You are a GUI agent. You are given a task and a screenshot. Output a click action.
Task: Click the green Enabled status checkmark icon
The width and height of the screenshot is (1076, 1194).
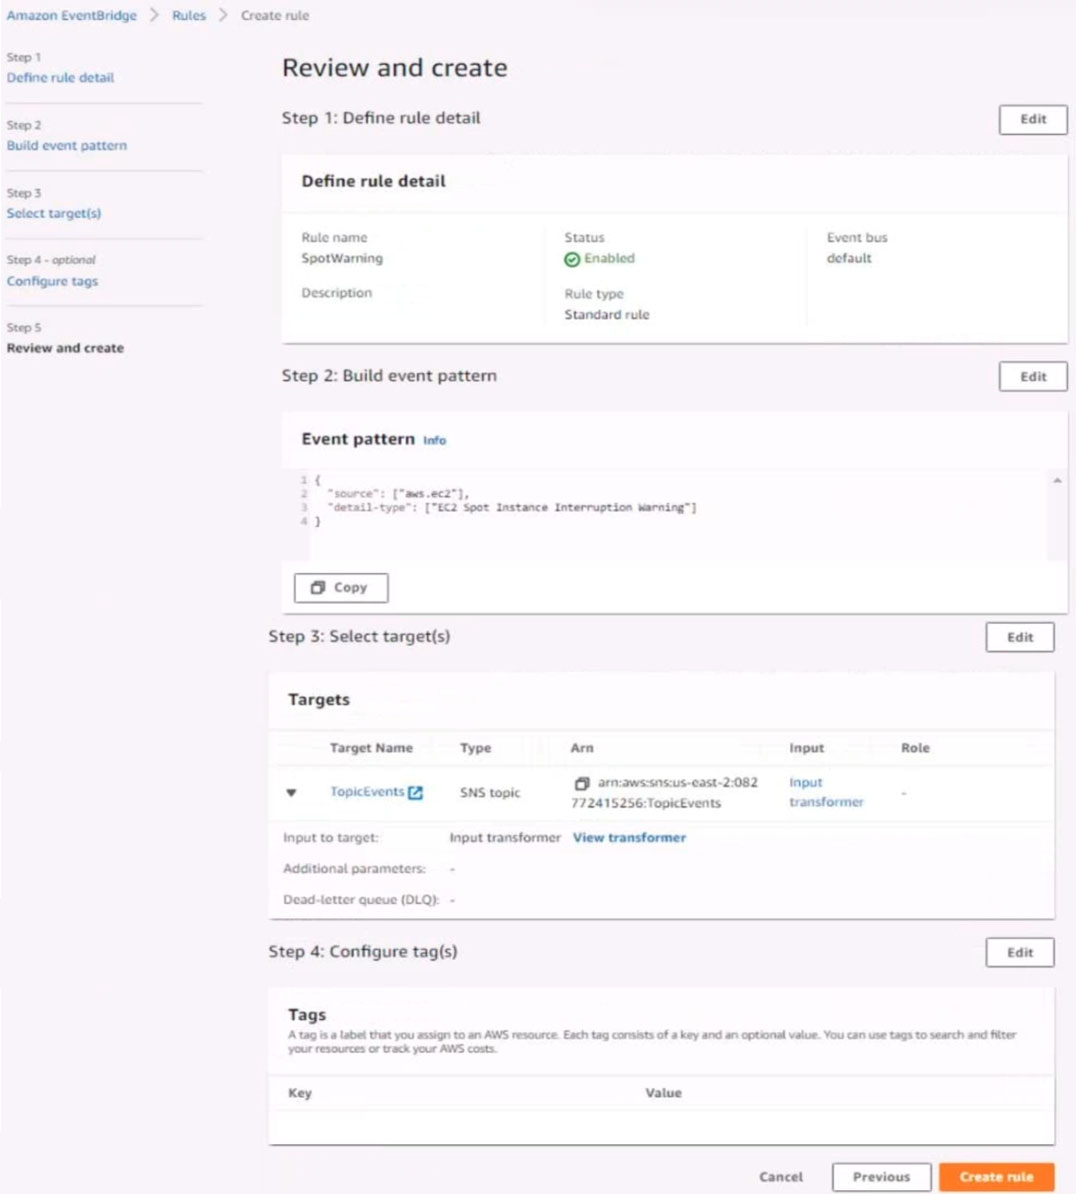point(572,259)
